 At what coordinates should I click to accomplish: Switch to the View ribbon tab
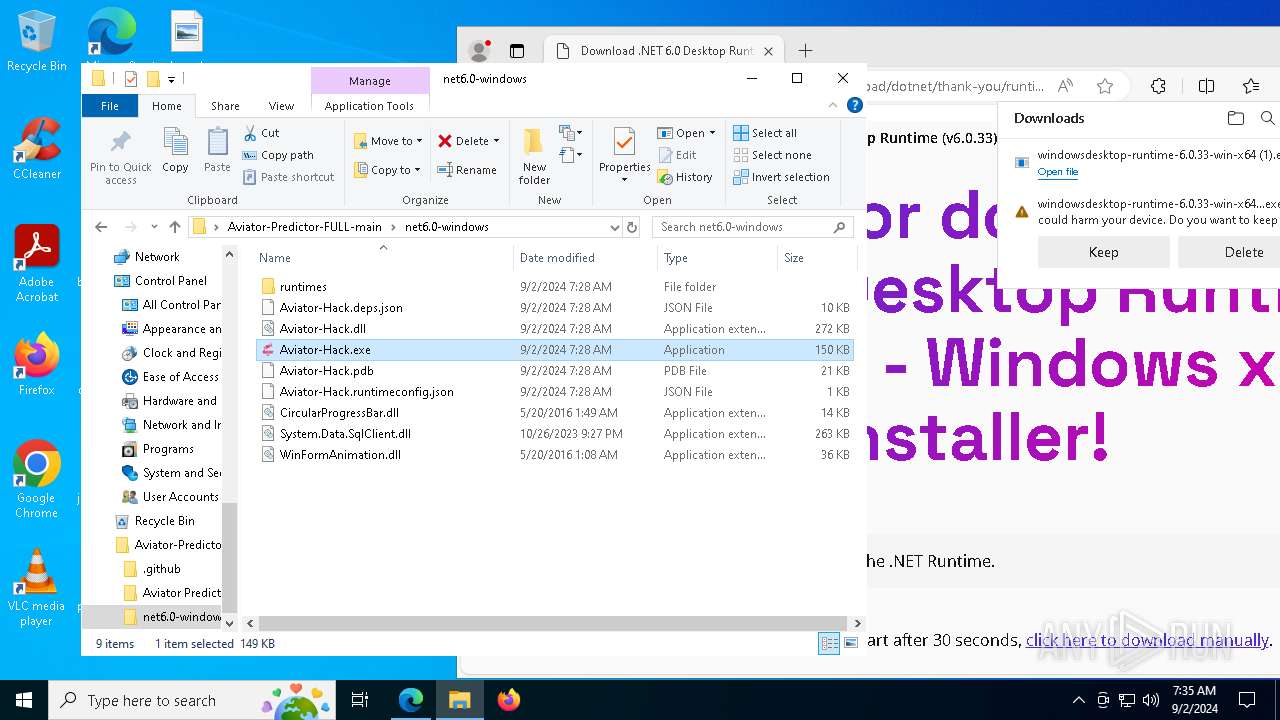[x=281, y=106]
